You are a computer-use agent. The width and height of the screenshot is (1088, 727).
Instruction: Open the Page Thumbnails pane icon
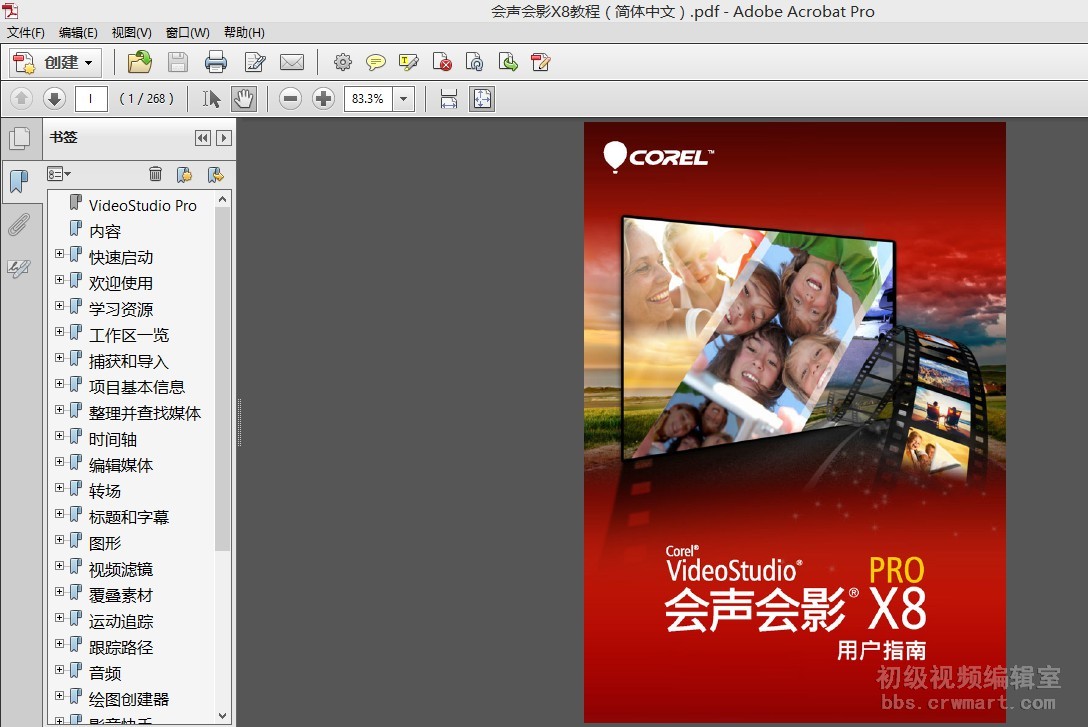pos(19,138)
